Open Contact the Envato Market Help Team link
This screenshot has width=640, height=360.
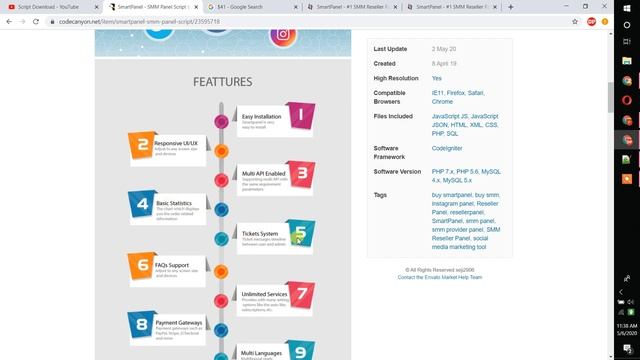point(440,278)
